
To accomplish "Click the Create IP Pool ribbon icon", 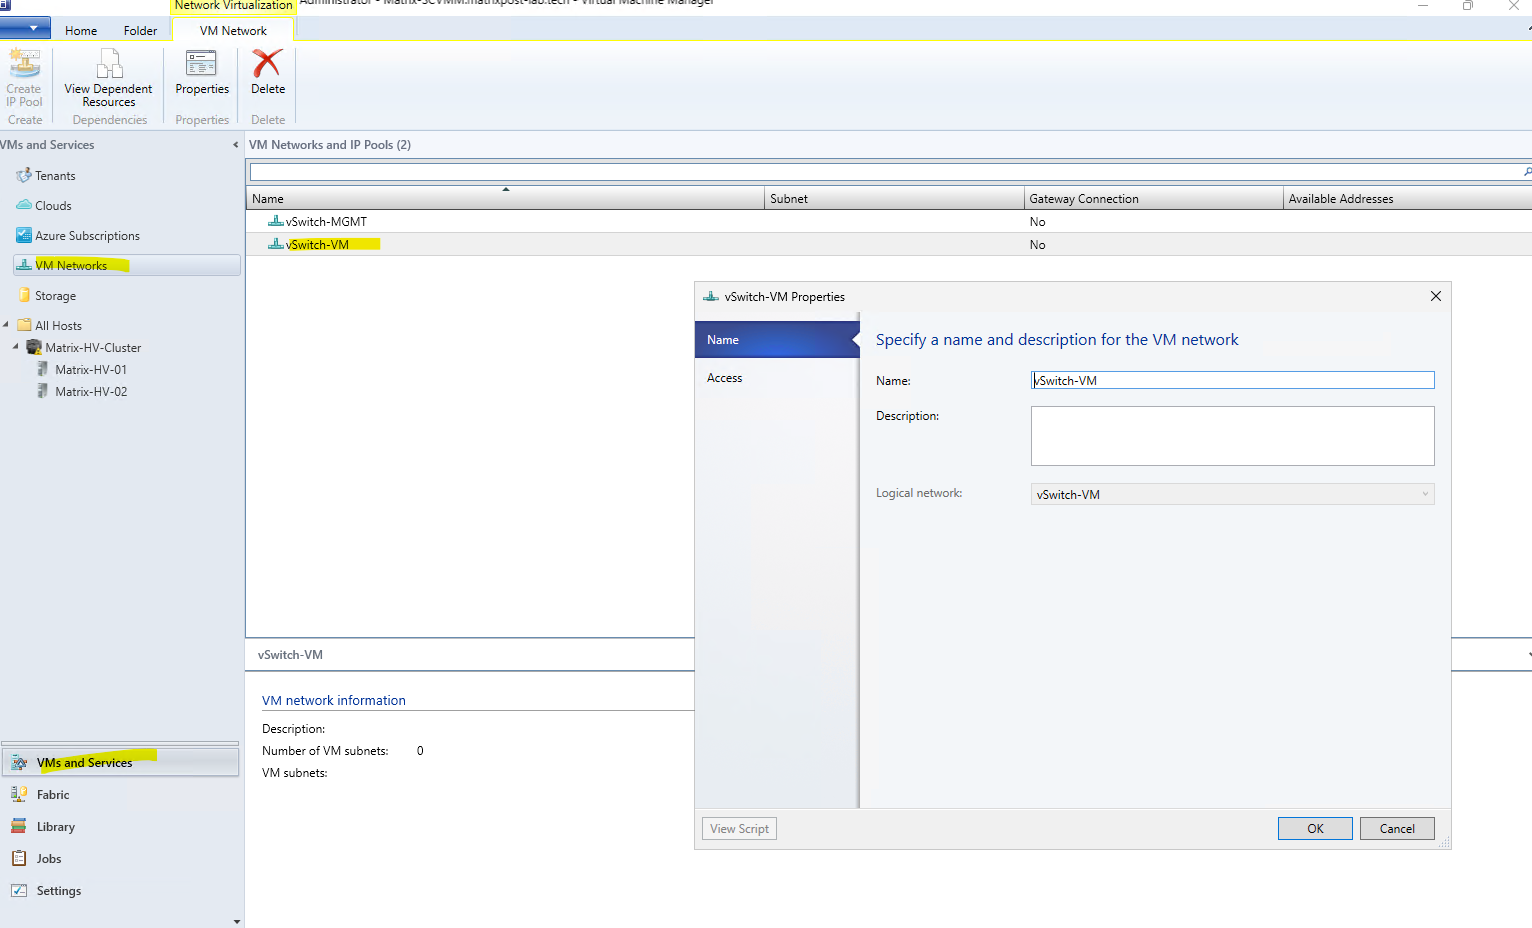I will [x=24, y=64].
